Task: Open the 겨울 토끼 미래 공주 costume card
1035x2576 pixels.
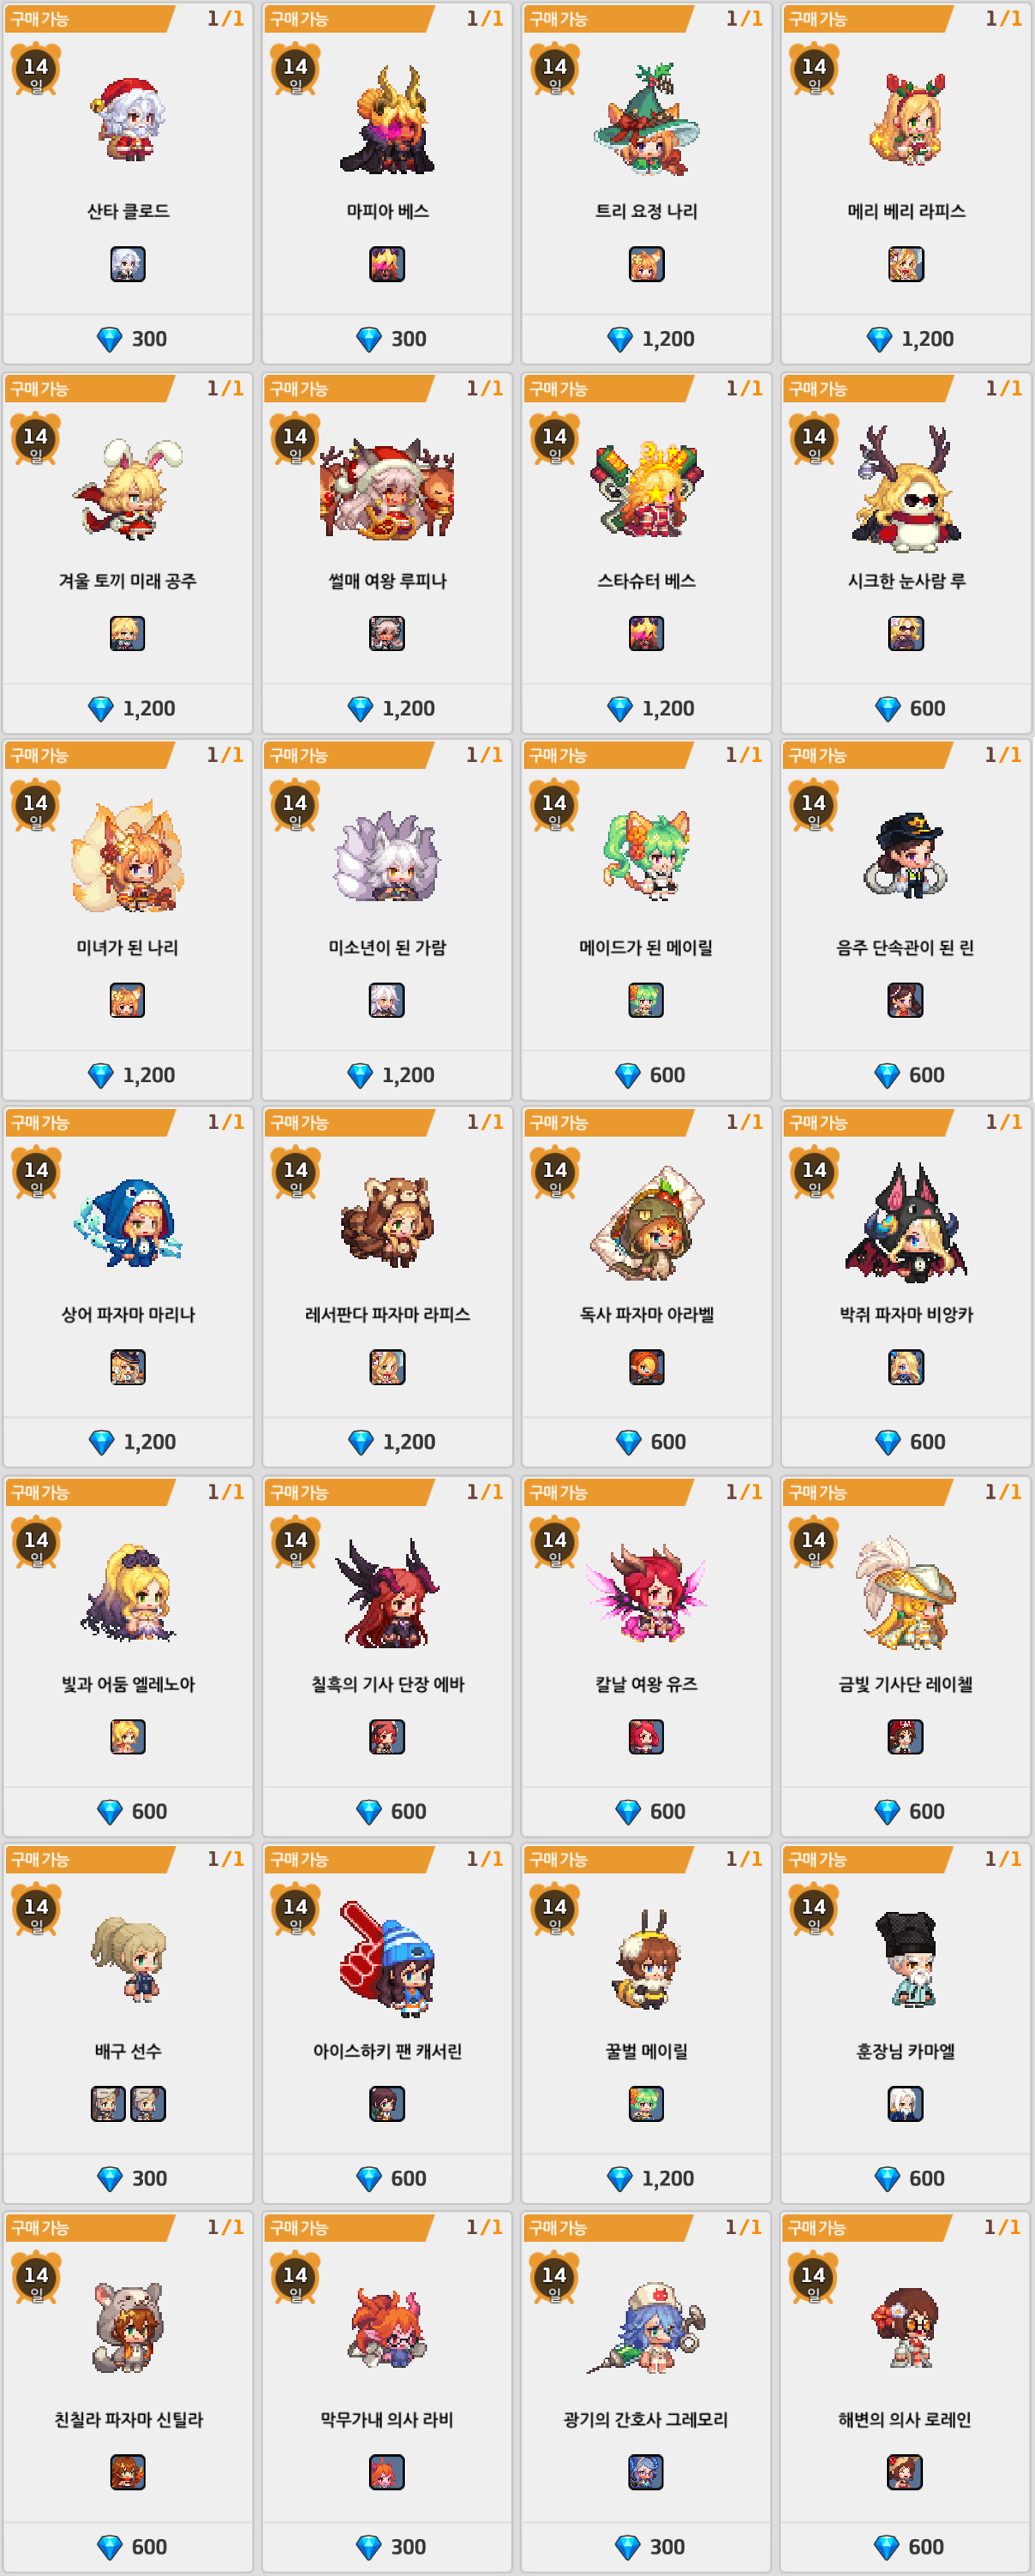Action: (128, 553)
